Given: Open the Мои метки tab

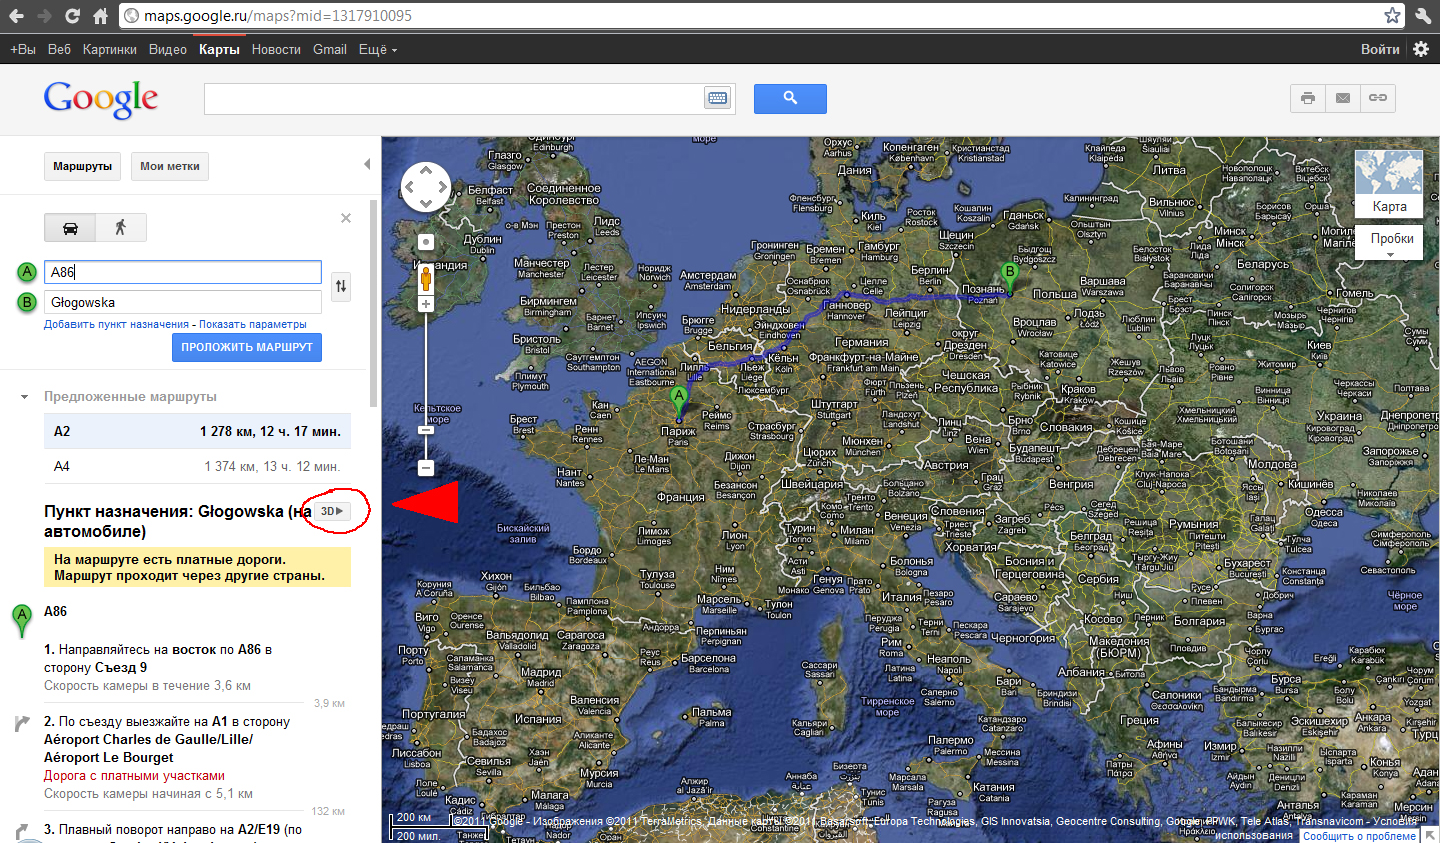Looking at the screenshot, I should pyautogui.click(x=170, y=166).
